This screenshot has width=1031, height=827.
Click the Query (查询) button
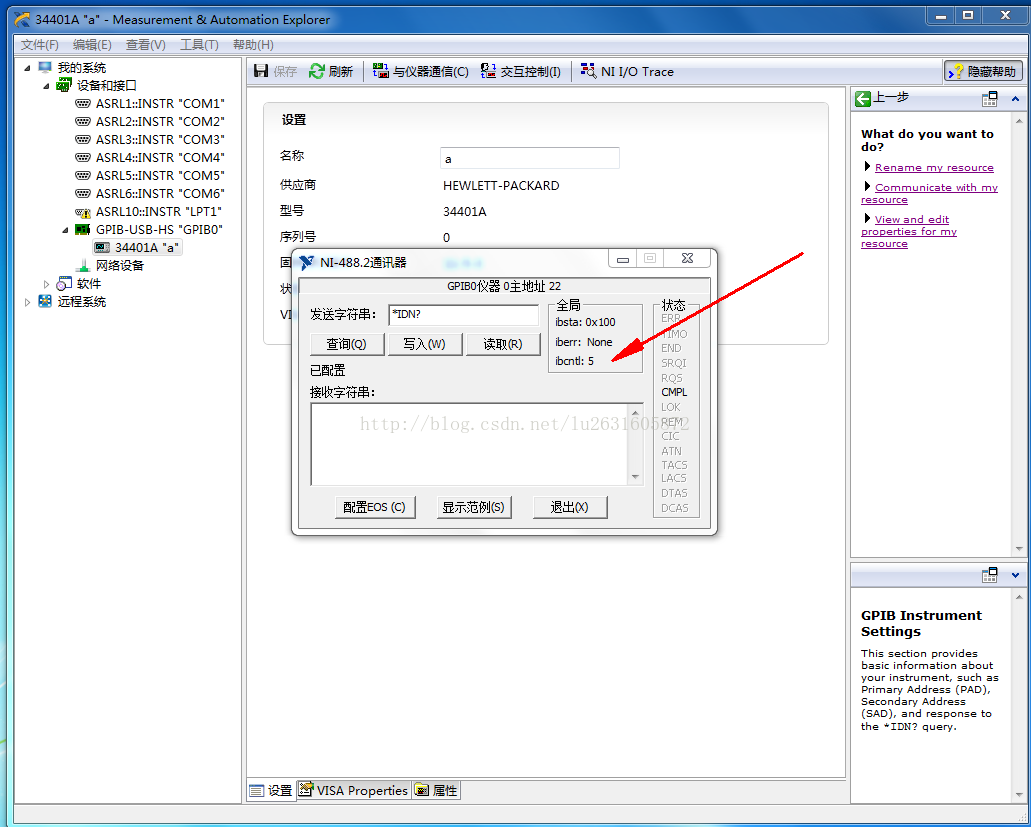[347, 344]
